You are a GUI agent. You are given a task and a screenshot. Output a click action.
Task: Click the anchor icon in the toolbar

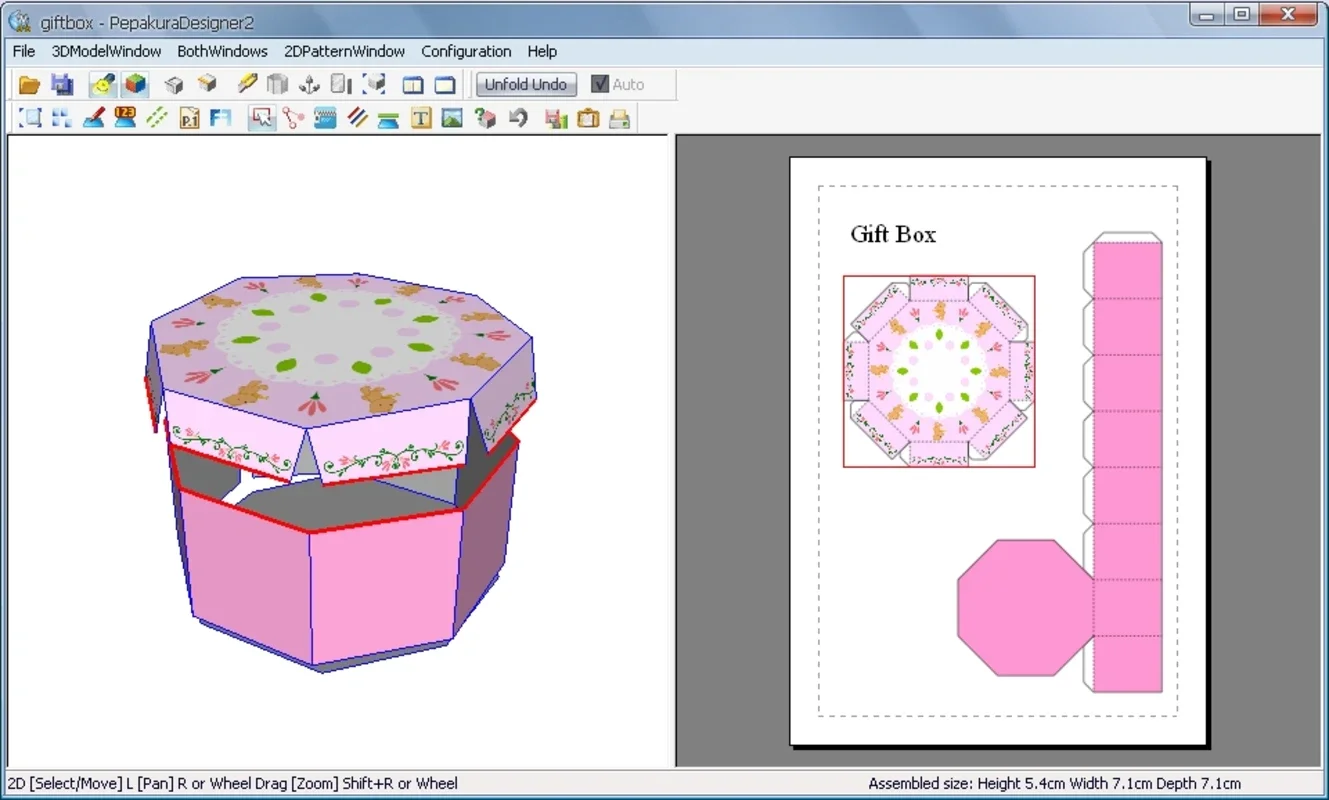tap(310, 85)
